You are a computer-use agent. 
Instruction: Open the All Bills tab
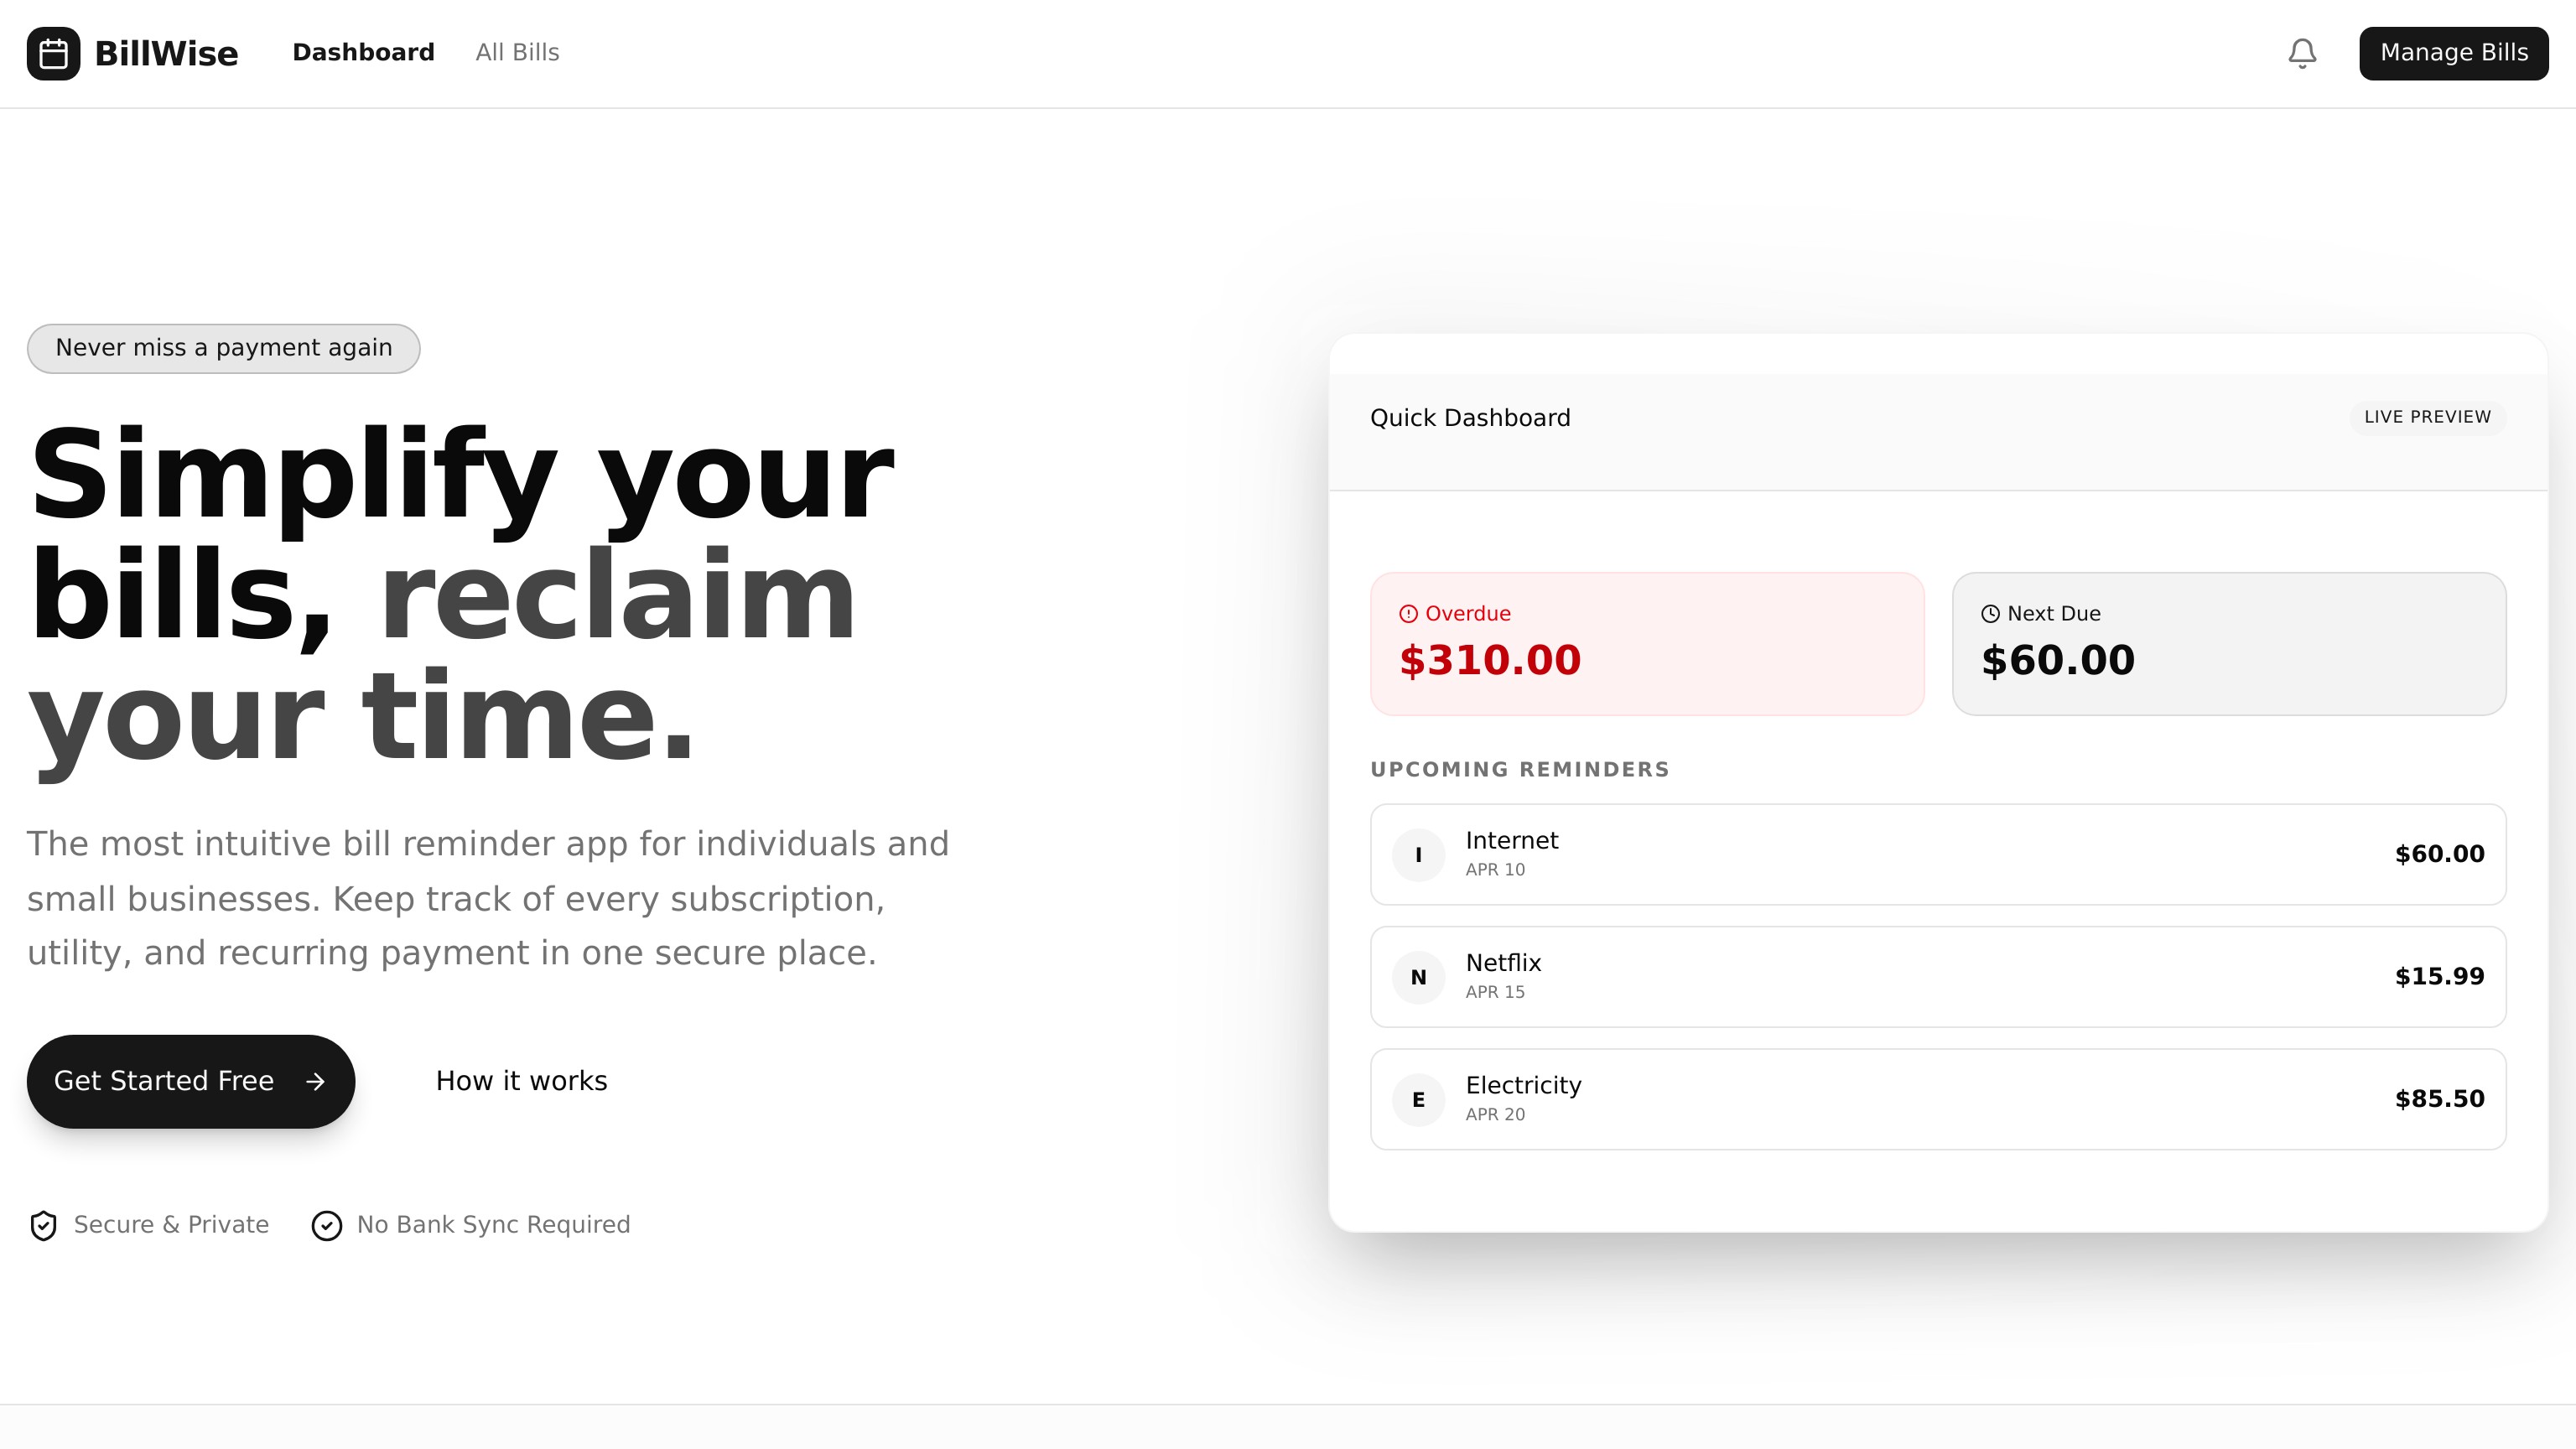coord(517,53)
